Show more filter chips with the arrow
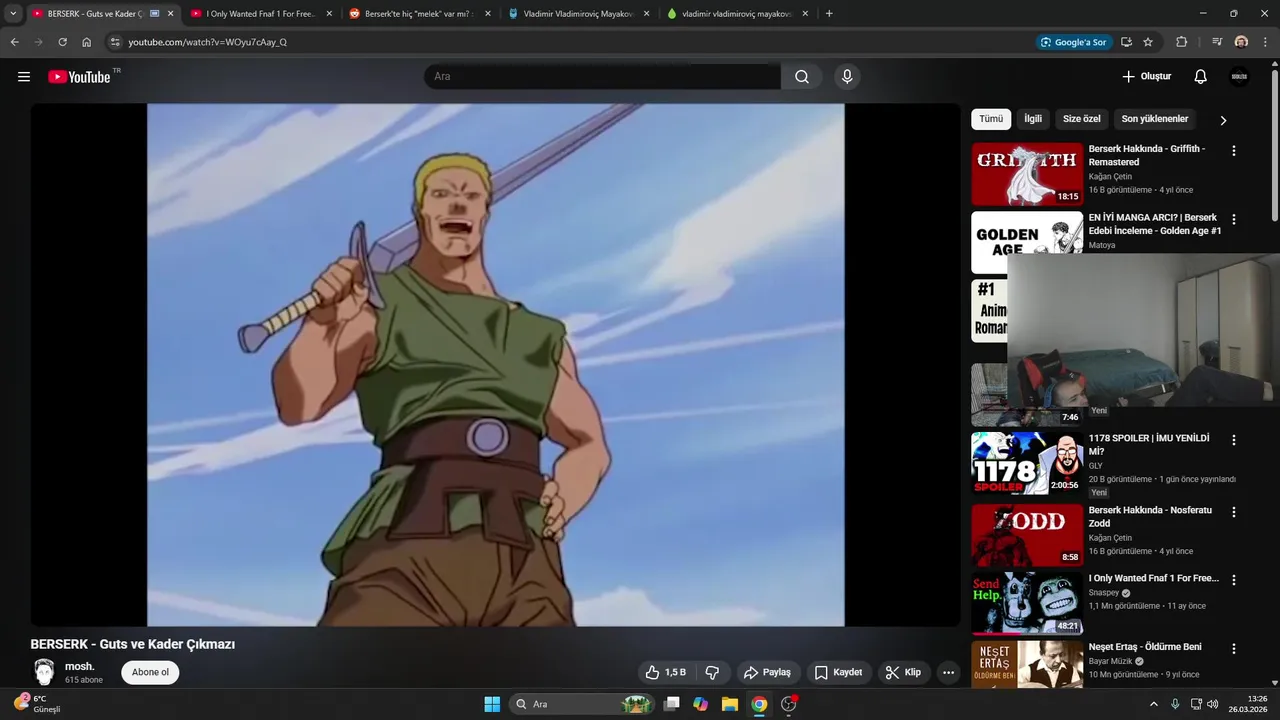Image resolution: width=1280 pixels, height=720 pixels. [x=1223, y=120]
